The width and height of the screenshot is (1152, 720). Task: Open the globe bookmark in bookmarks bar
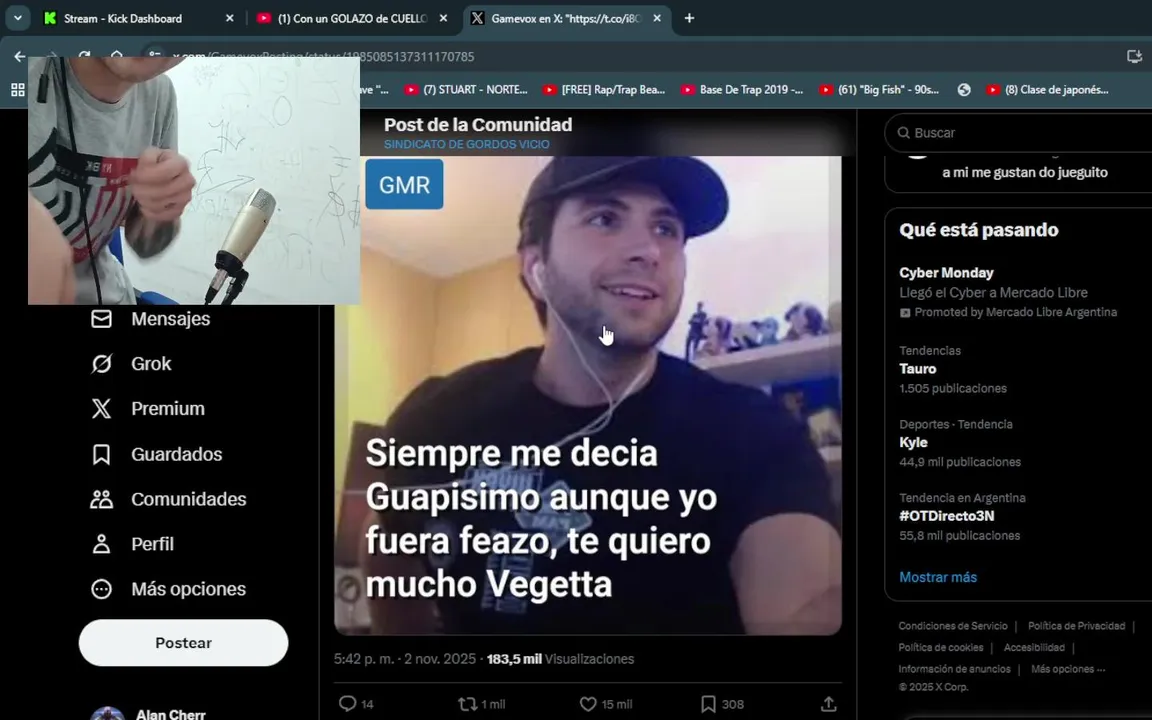point(964,90)
